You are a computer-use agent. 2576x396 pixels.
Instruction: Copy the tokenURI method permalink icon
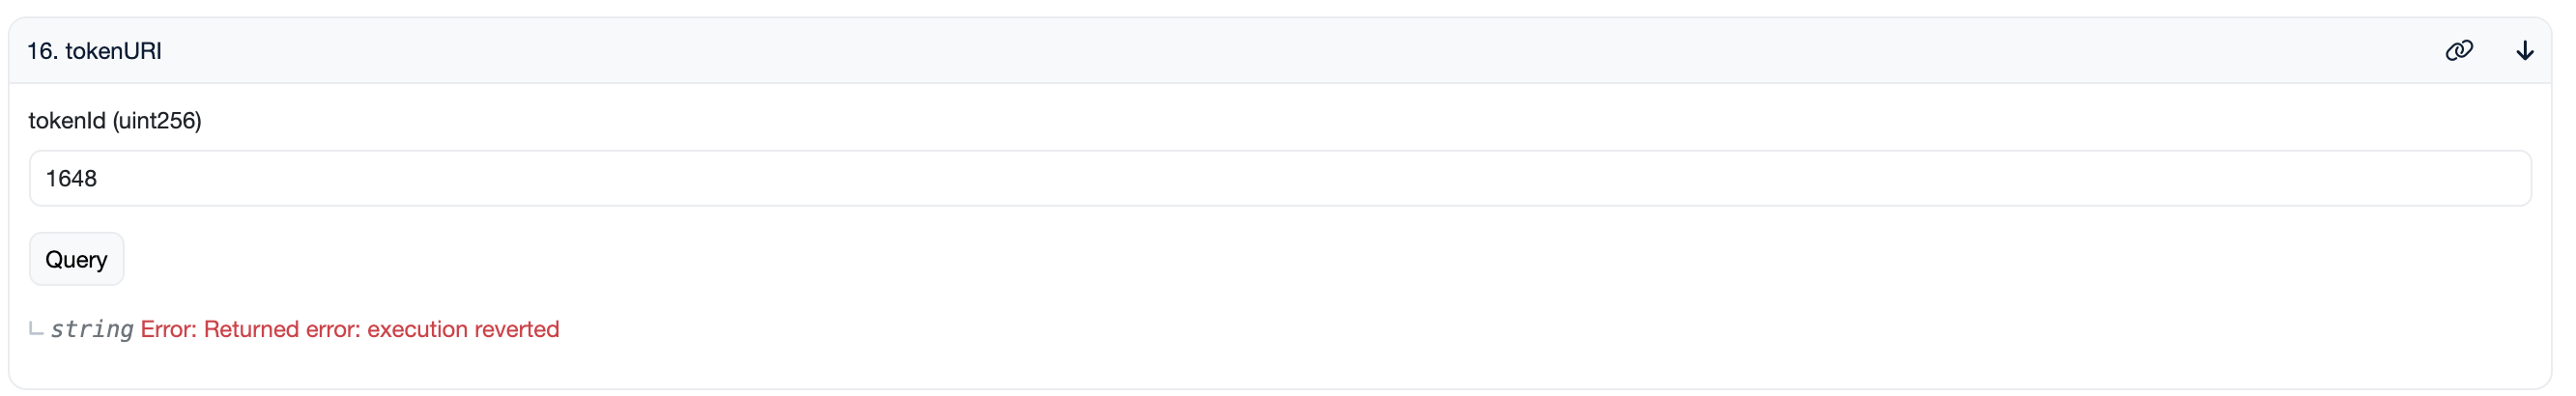click(x=2459, y=50)
